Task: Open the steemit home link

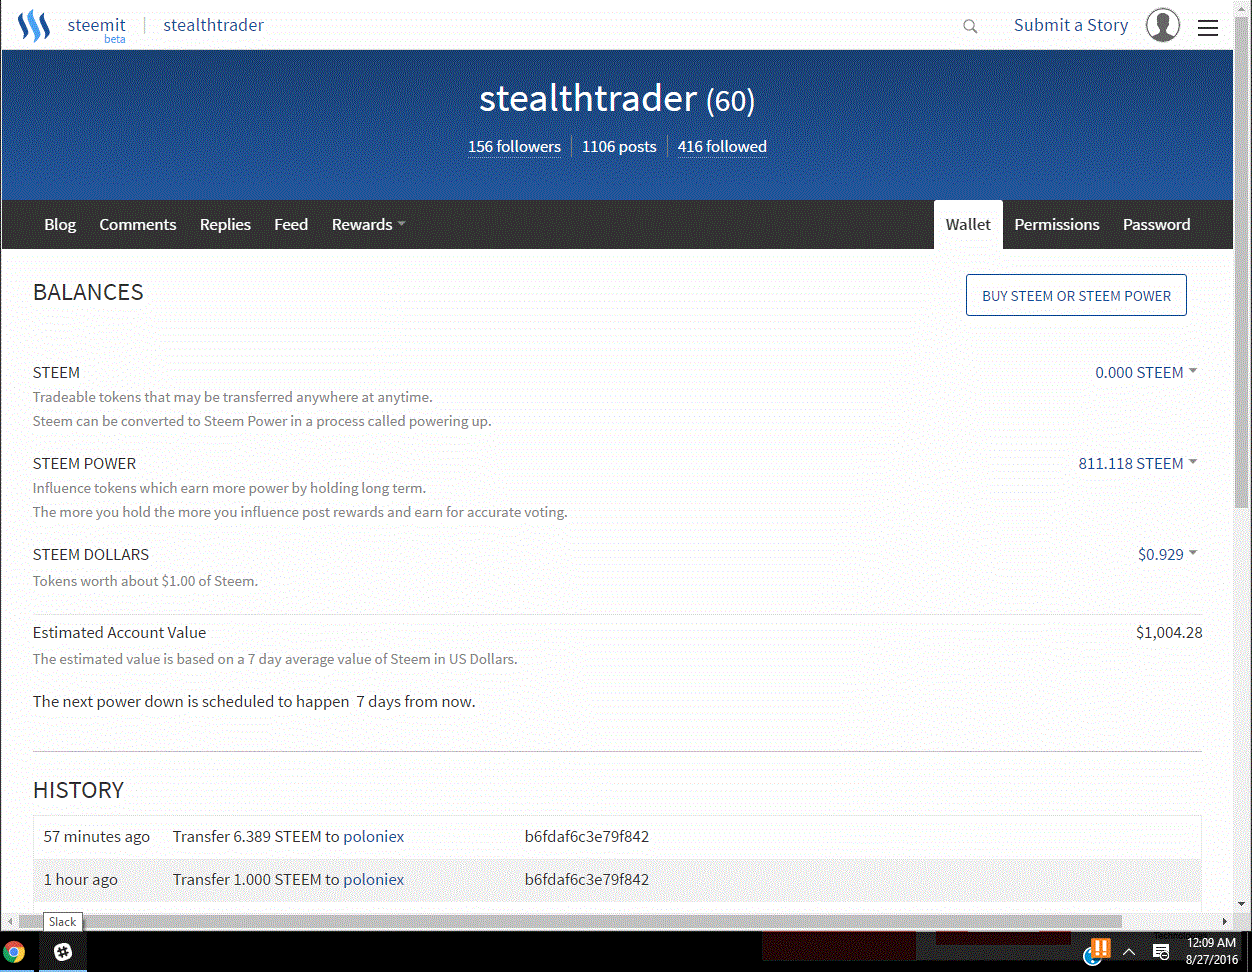Action: pos(97,25)
